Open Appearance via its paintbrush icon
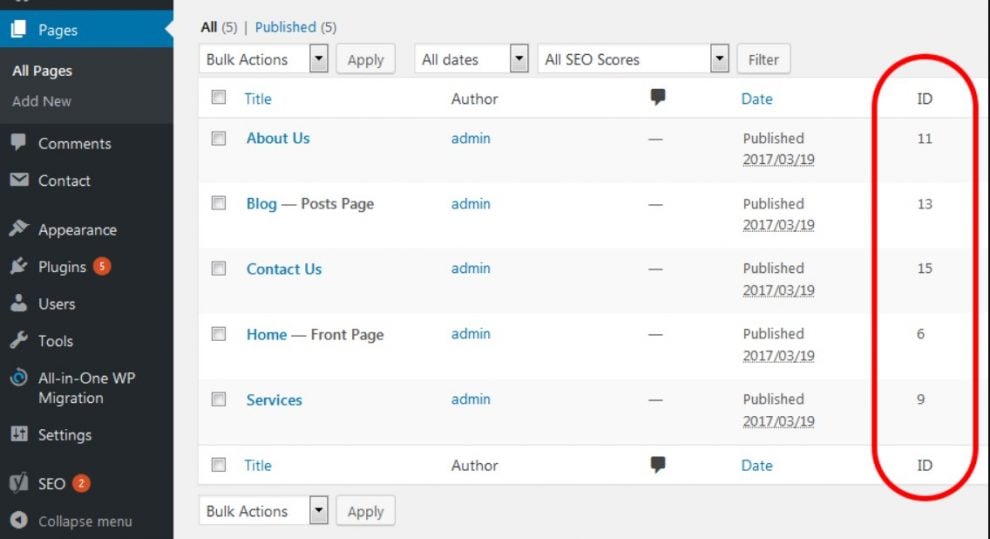The image size is (990, 539). click(x=18, y=229)
